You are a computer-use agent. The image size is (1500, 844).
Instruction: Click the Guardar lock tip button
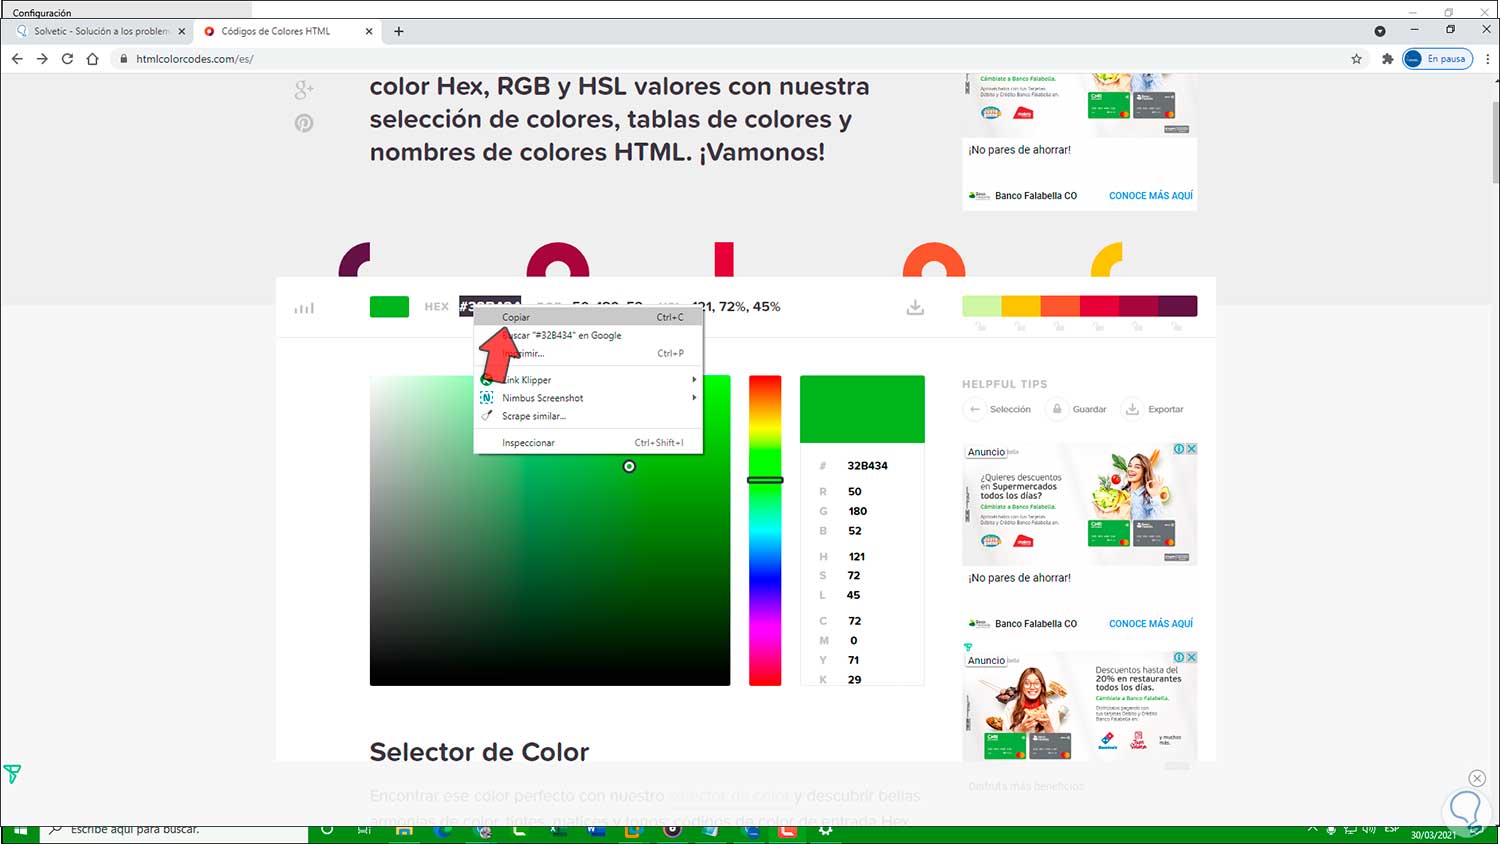(1056, 409)
